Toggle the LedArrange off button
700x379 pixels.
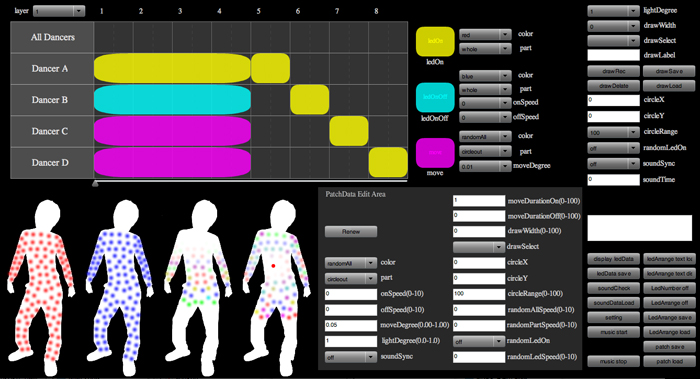coord(669,303)
